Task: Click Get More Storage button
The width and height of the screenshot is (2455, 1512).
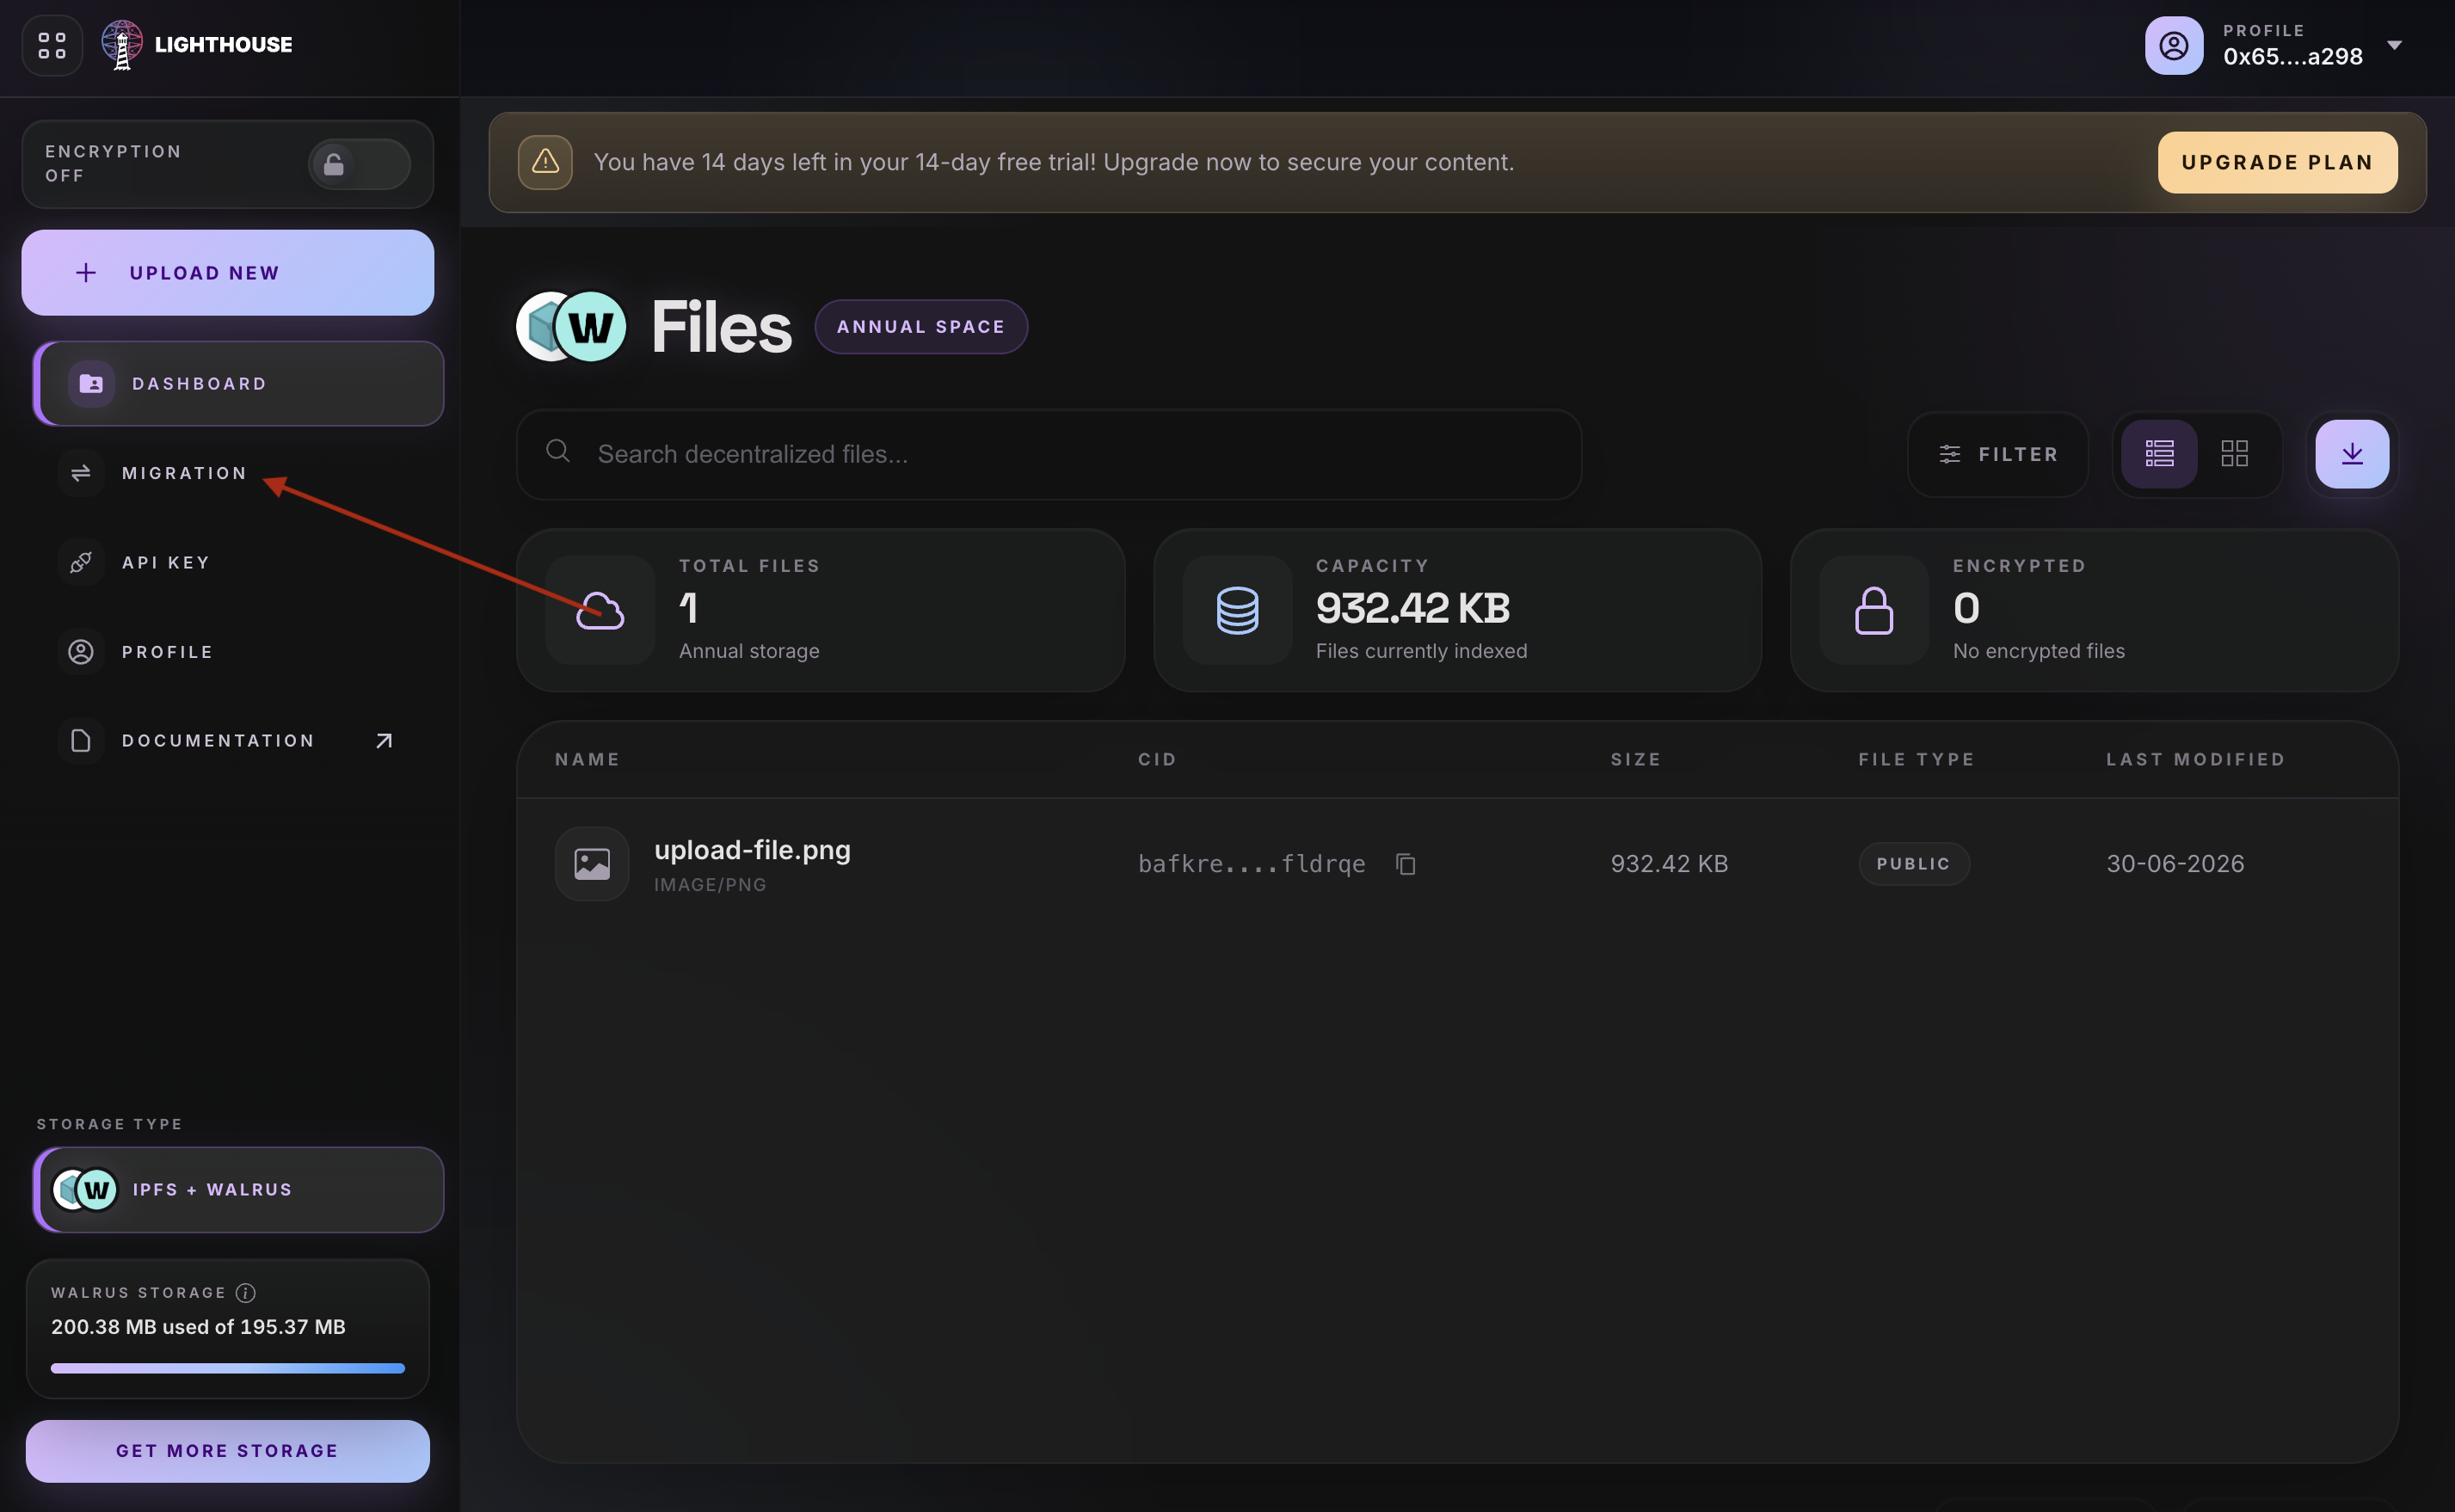Action: [x=227, y=1450]
